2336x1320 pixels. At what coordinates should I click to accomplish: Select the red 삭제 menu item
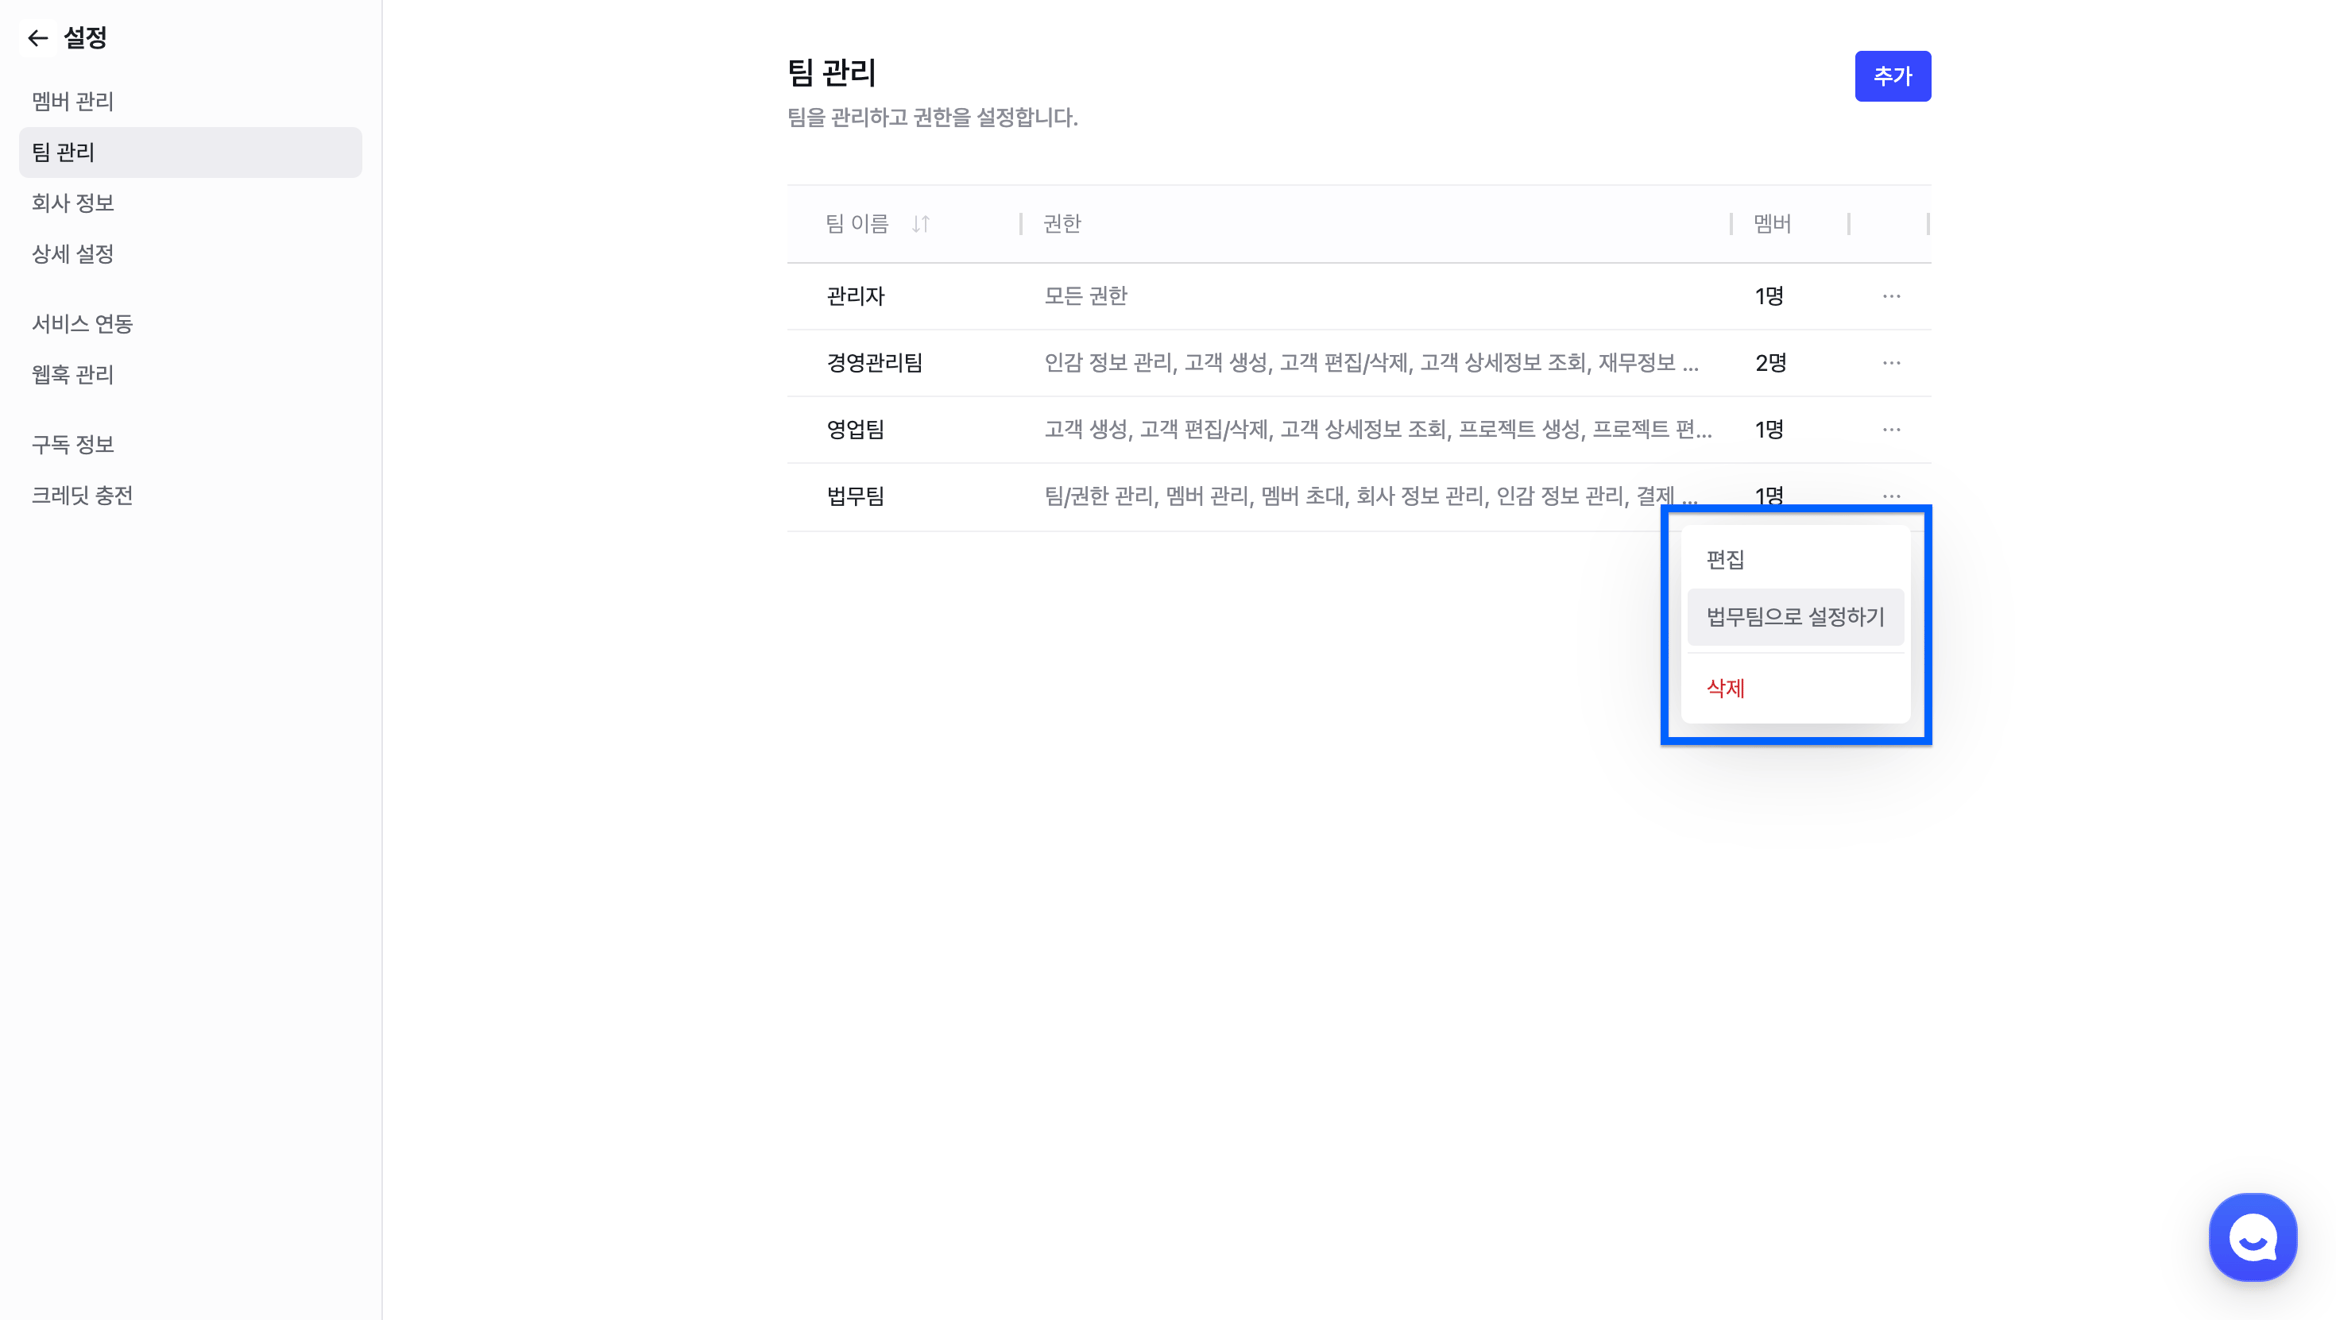click(x=1725, y=688)
